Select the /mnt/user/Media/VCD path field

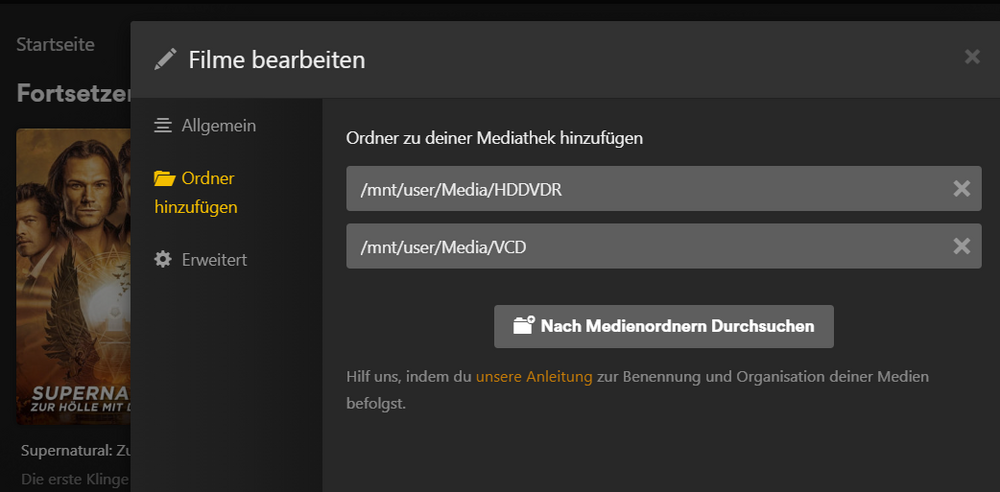click(x=663, y=246)
